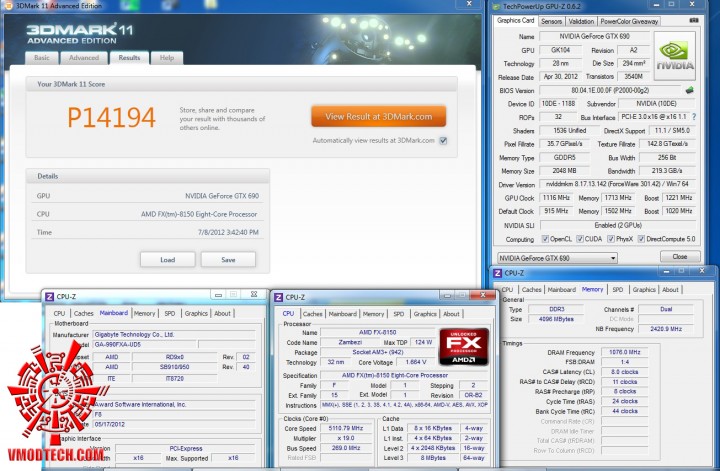Click the GPU-Z Name field NVIDIA GeForce GTX 690

click(x=594, y=36)
